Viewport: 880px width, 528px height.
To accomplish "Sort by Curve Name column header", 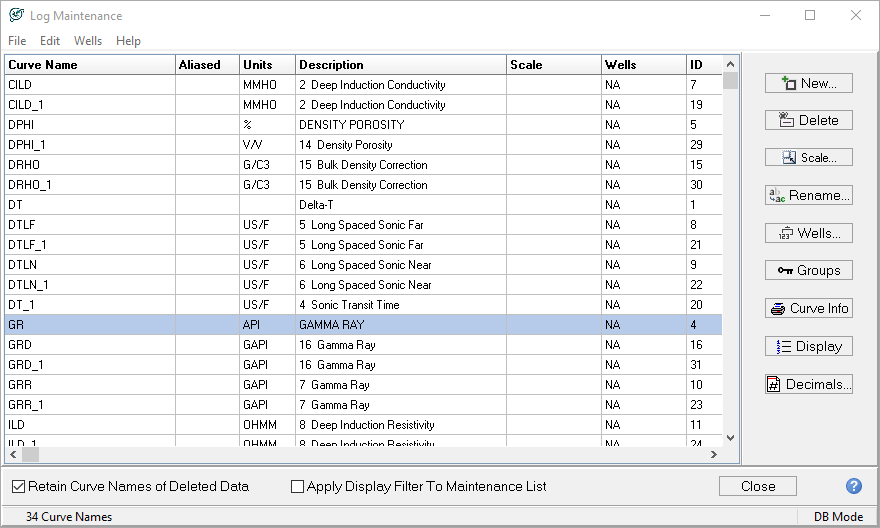I will 88,65.
